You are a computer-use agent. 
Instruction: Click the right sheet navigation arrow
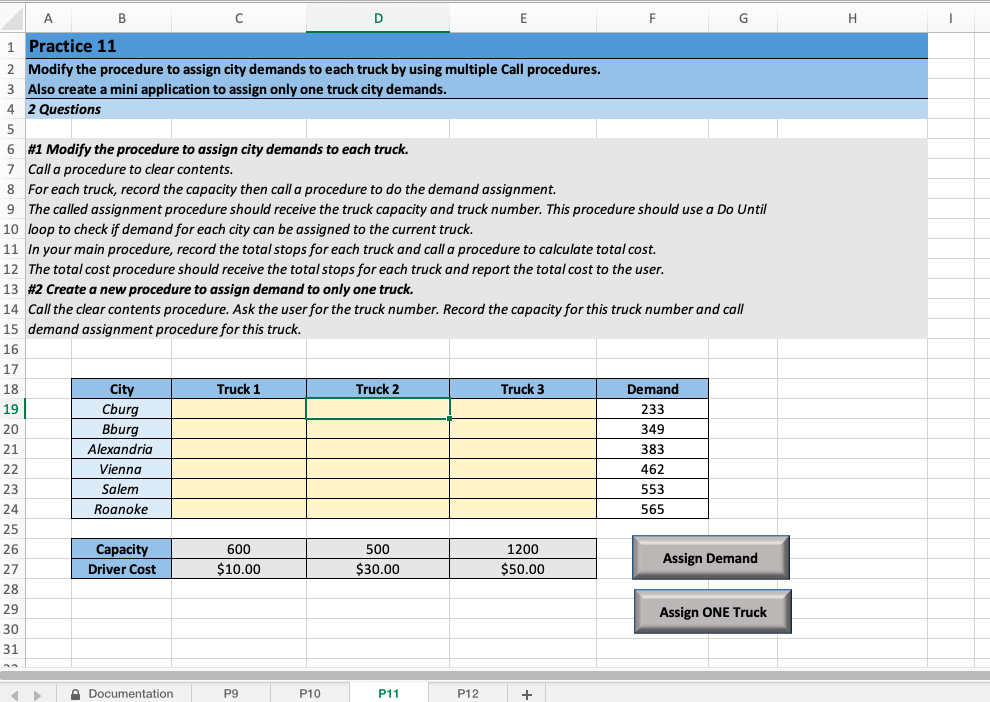coord(36,692)
